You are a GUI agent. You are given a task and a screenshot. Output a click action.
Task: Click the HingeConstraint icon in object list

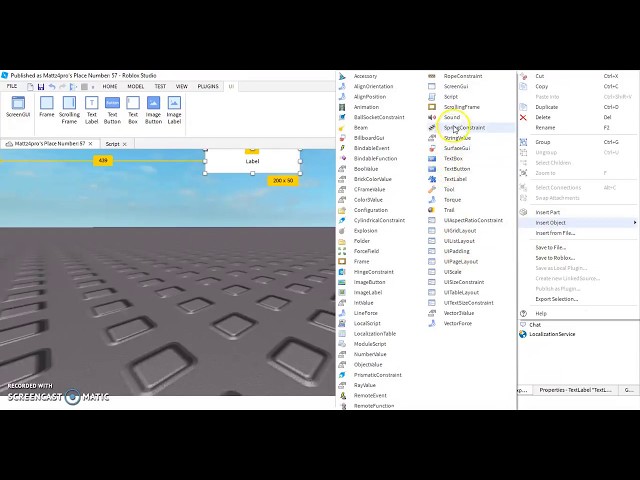click(x=342, y=272)
